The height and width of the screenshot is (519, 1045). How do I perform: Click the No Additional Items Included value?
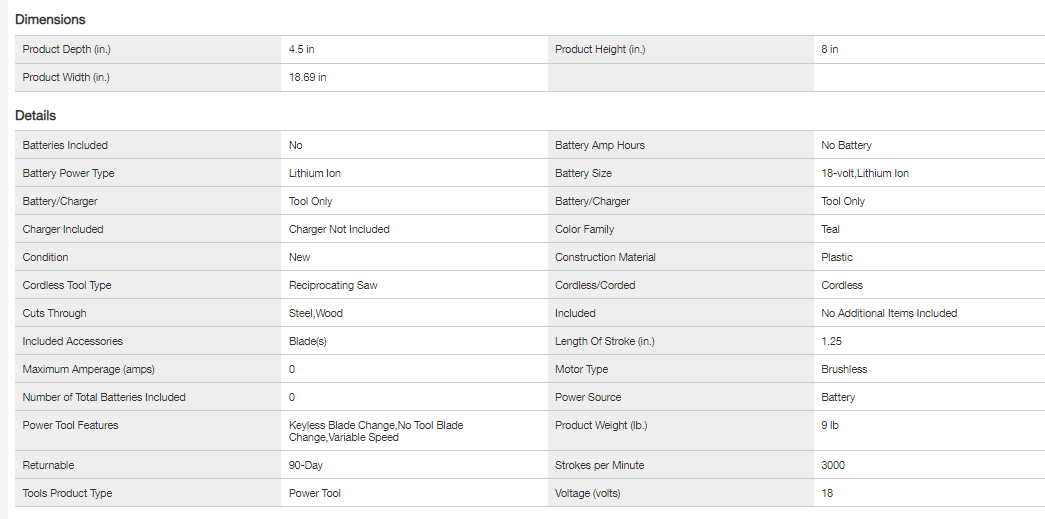click(889, 313)
